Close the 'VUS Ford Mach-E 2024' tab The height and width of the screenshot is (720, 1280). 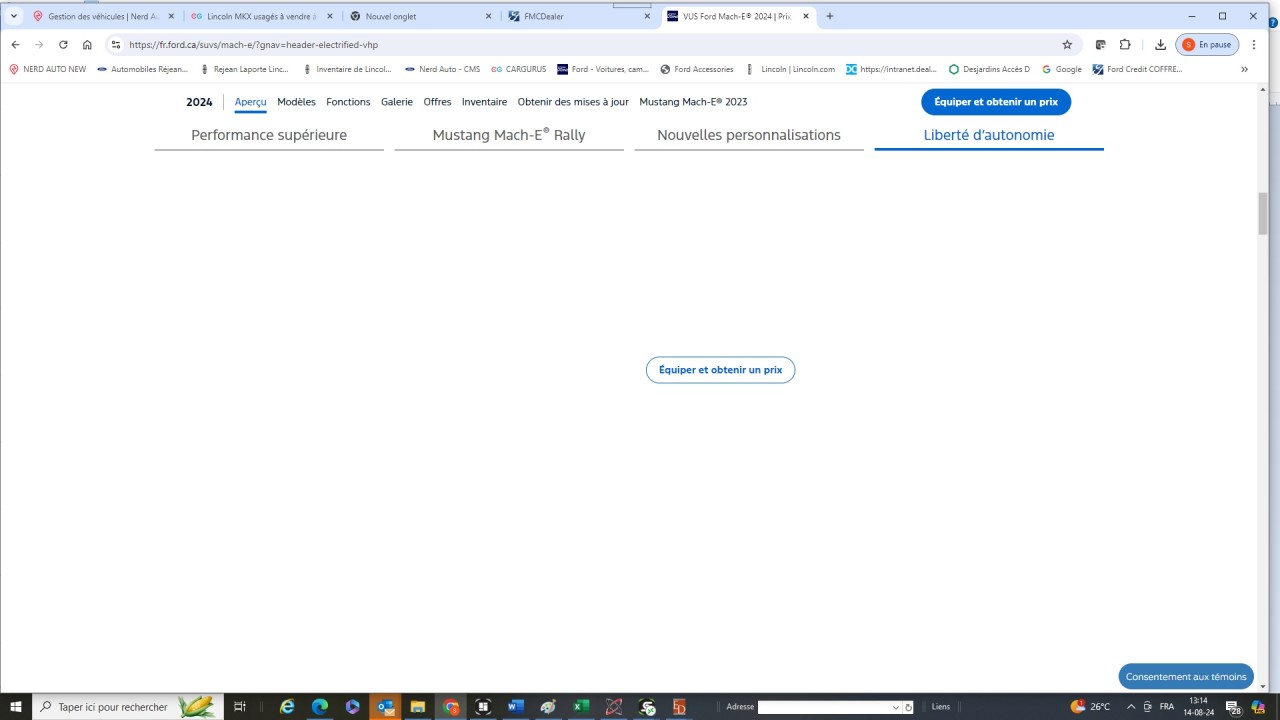click(x=806, y=16)
